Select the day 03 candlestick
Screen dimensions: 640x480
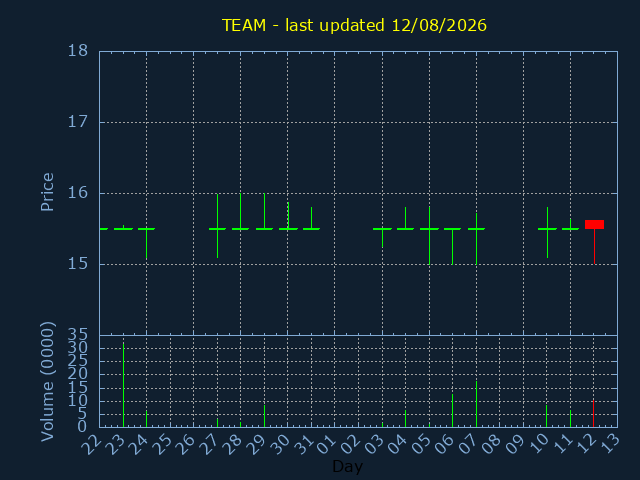(382, 238)
